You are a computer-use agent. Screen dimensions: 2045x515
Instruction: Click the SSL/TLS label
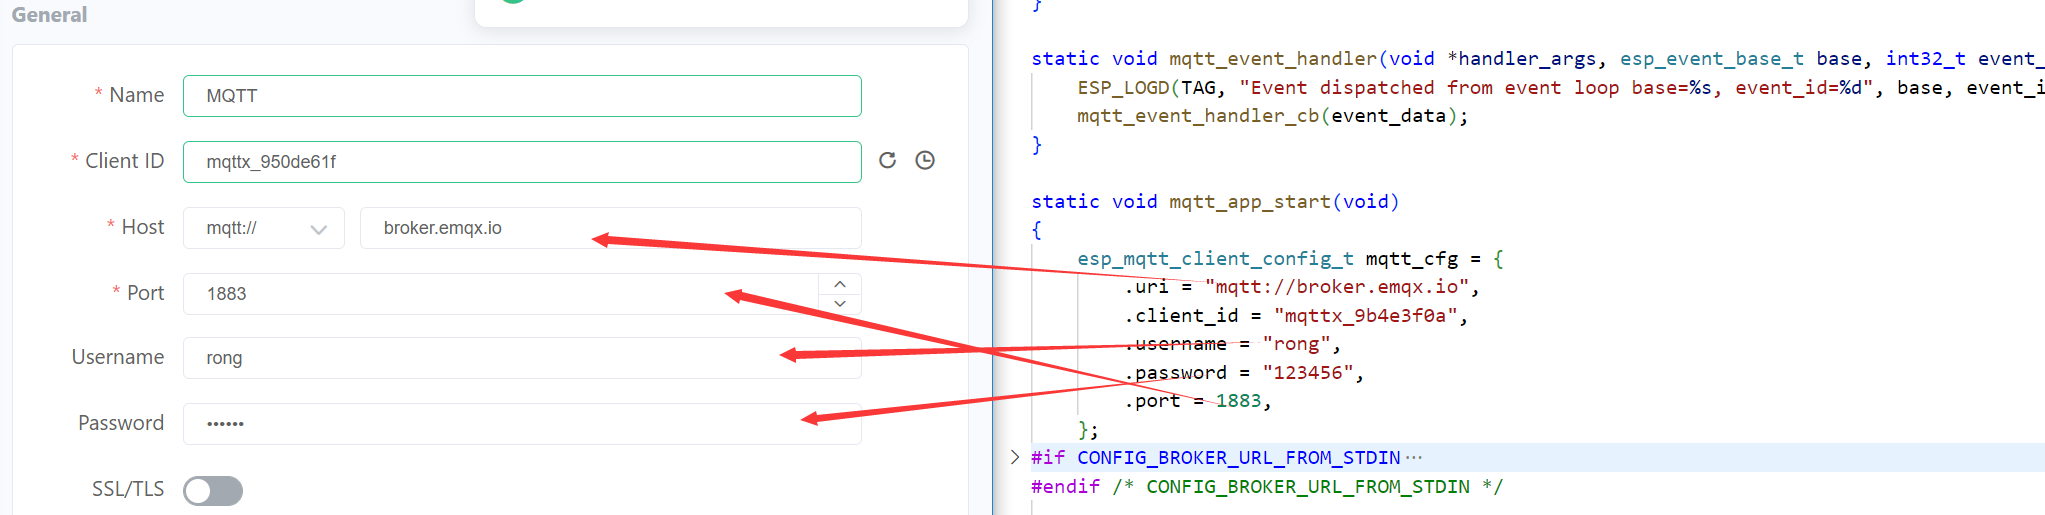pos(128,490)
